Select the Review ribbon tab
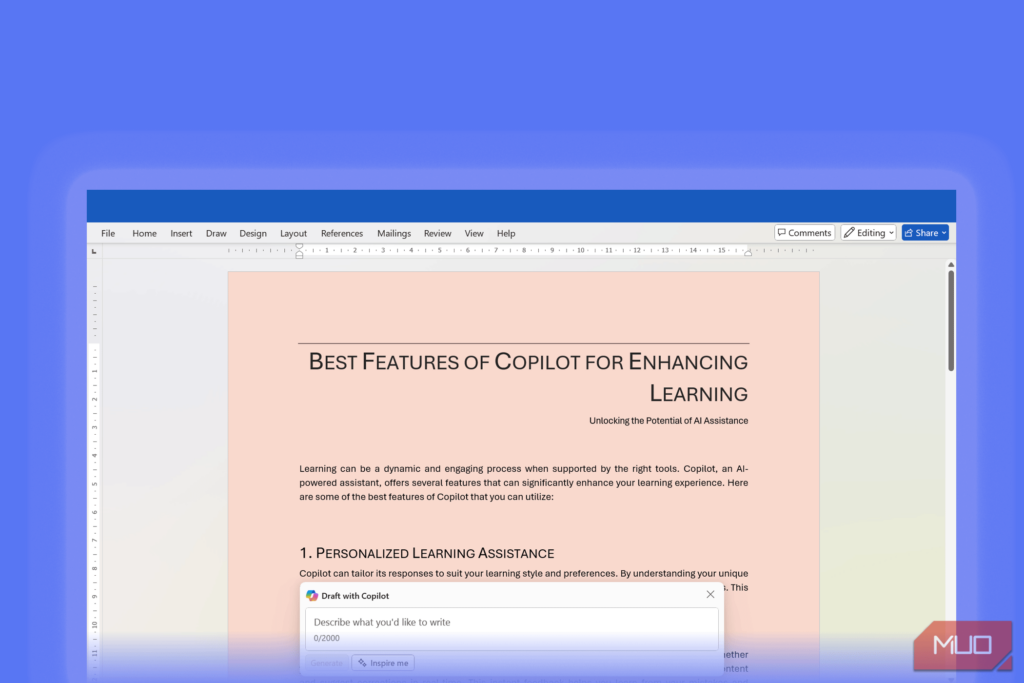This screenshot has width=1024, height=683. pos(437,232)
